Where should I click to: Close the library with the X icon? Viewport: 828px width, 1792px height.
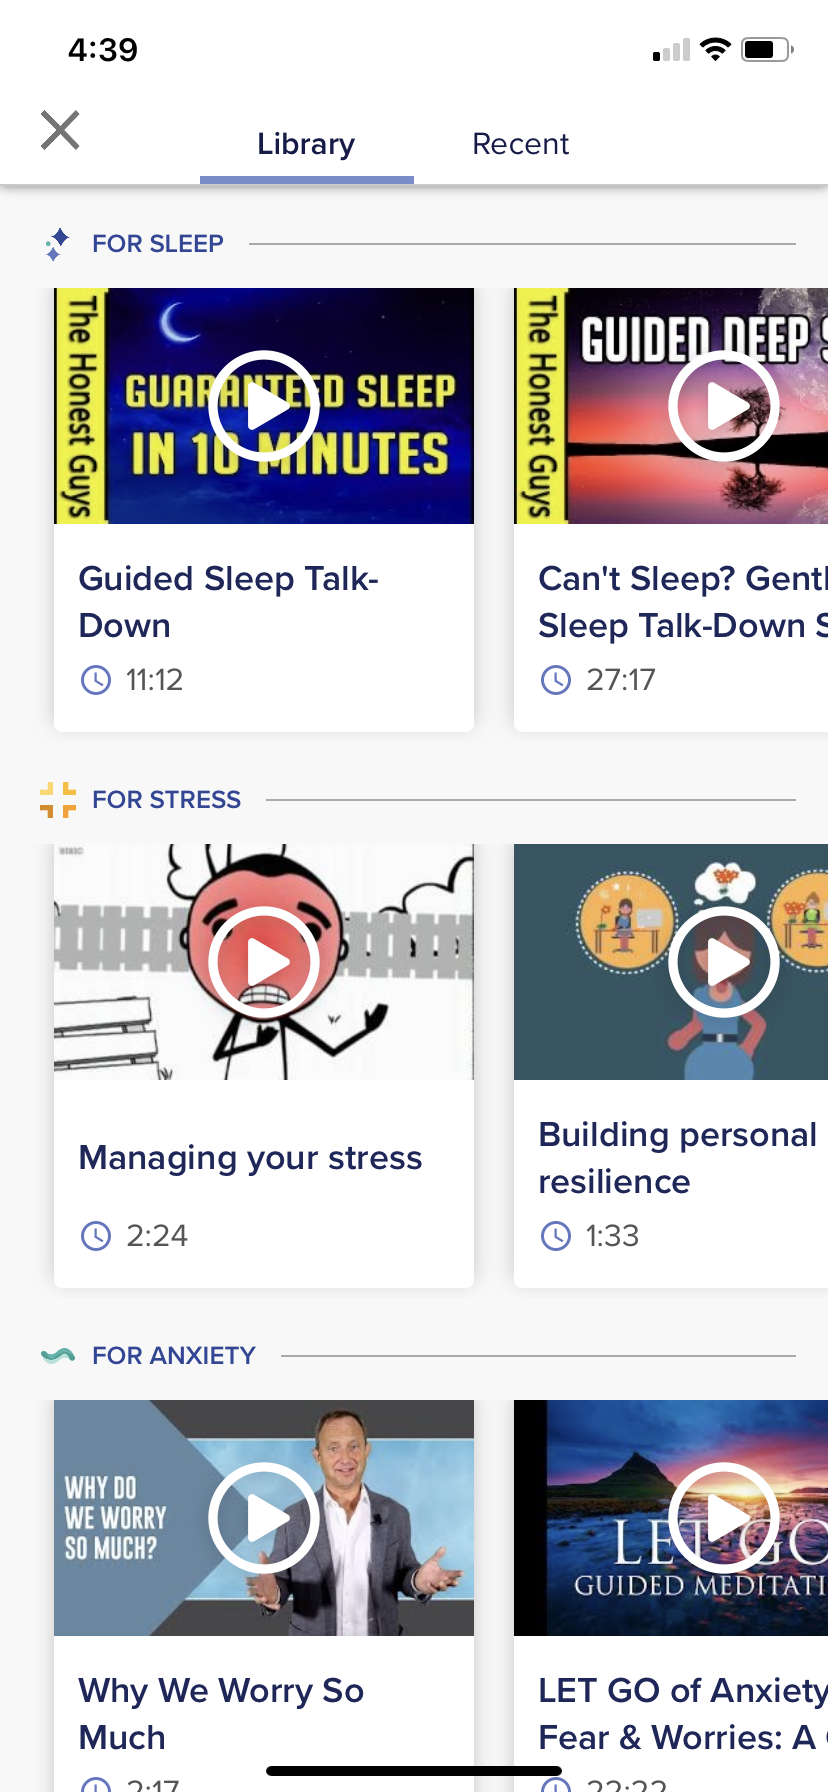pos(60,130)
